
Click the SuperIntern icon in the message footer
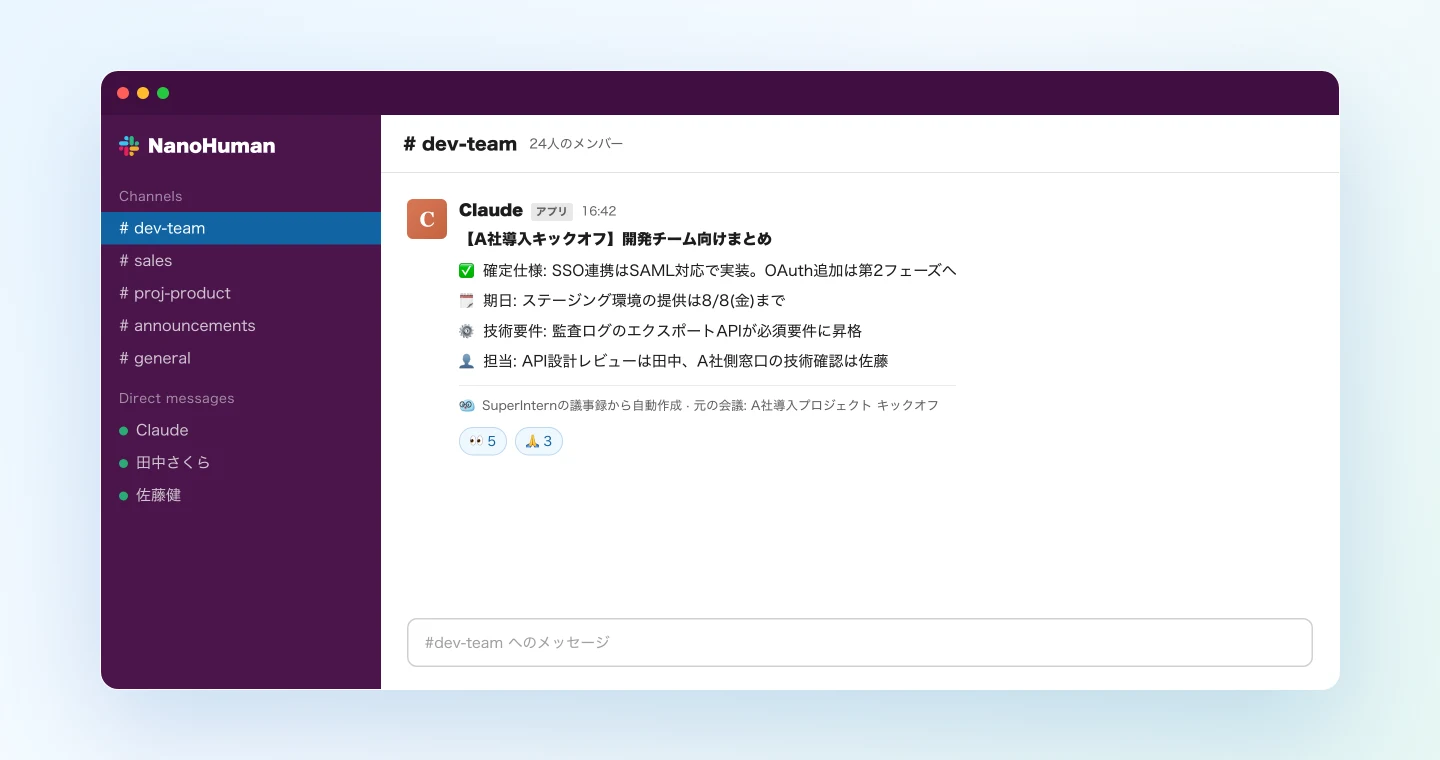click(467, 405)
